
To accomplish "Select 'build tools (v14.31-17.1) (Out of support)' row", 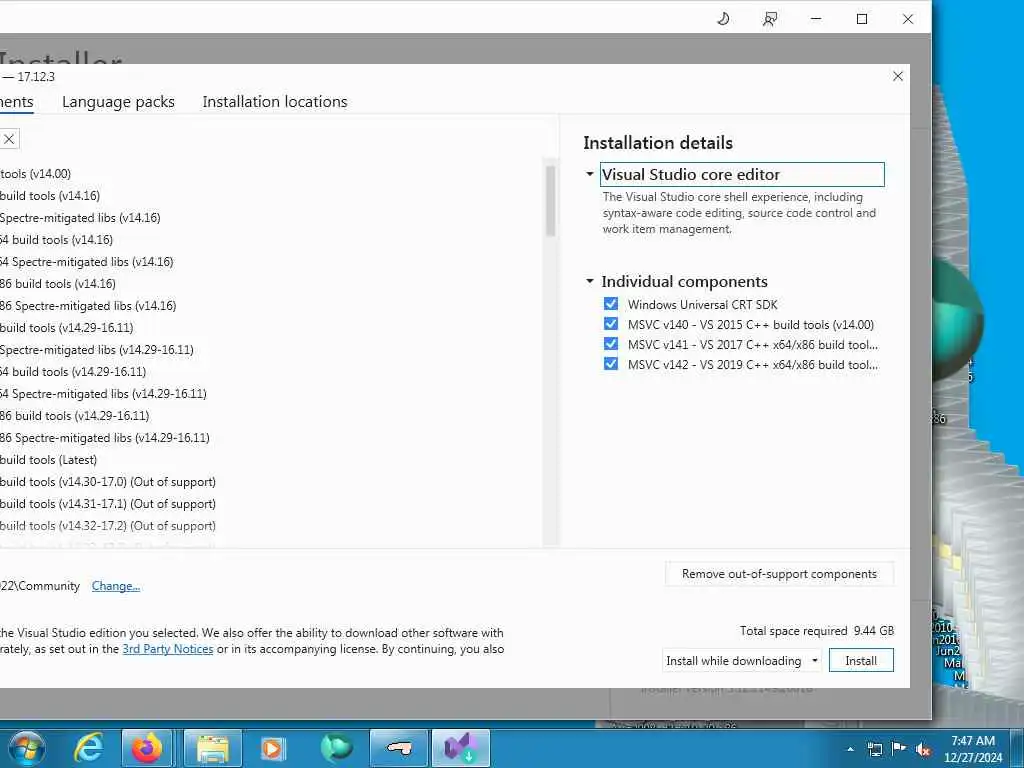I will coord(108,504).
